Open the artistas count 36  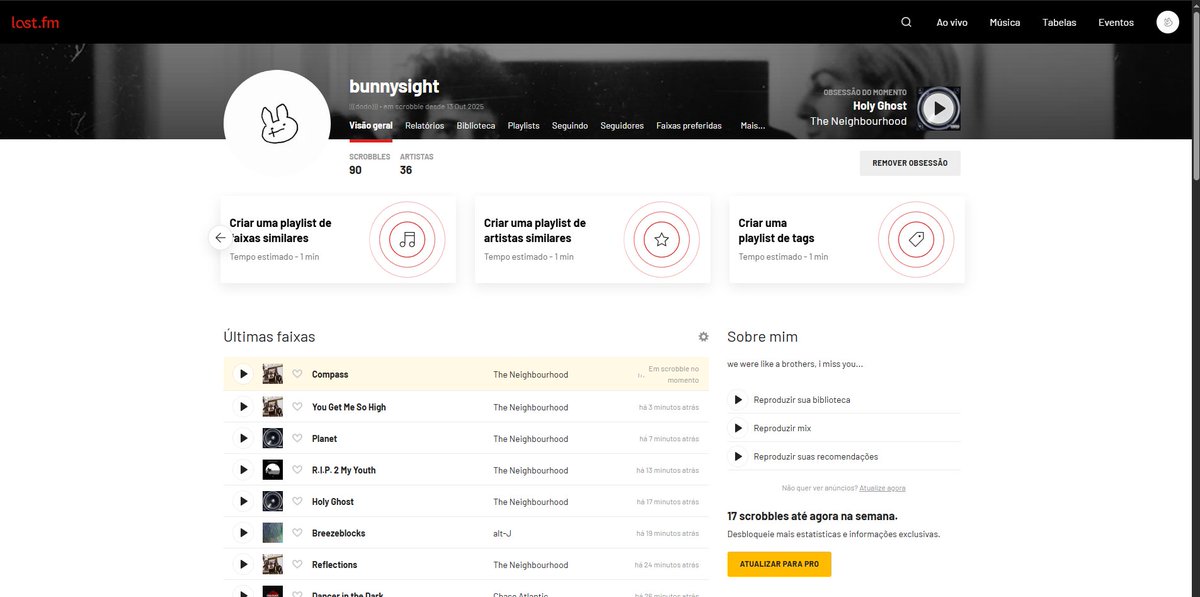point(406,170)
